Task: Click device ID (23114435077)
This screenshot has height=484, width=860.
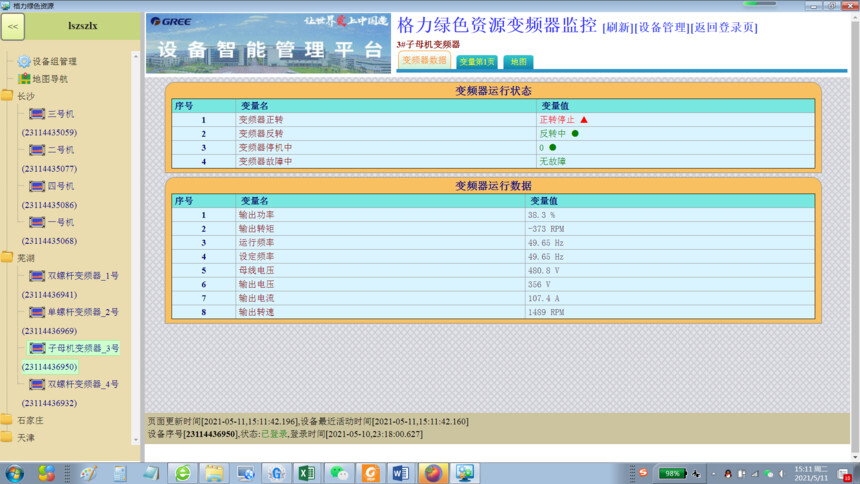Action: coord(49,168)
